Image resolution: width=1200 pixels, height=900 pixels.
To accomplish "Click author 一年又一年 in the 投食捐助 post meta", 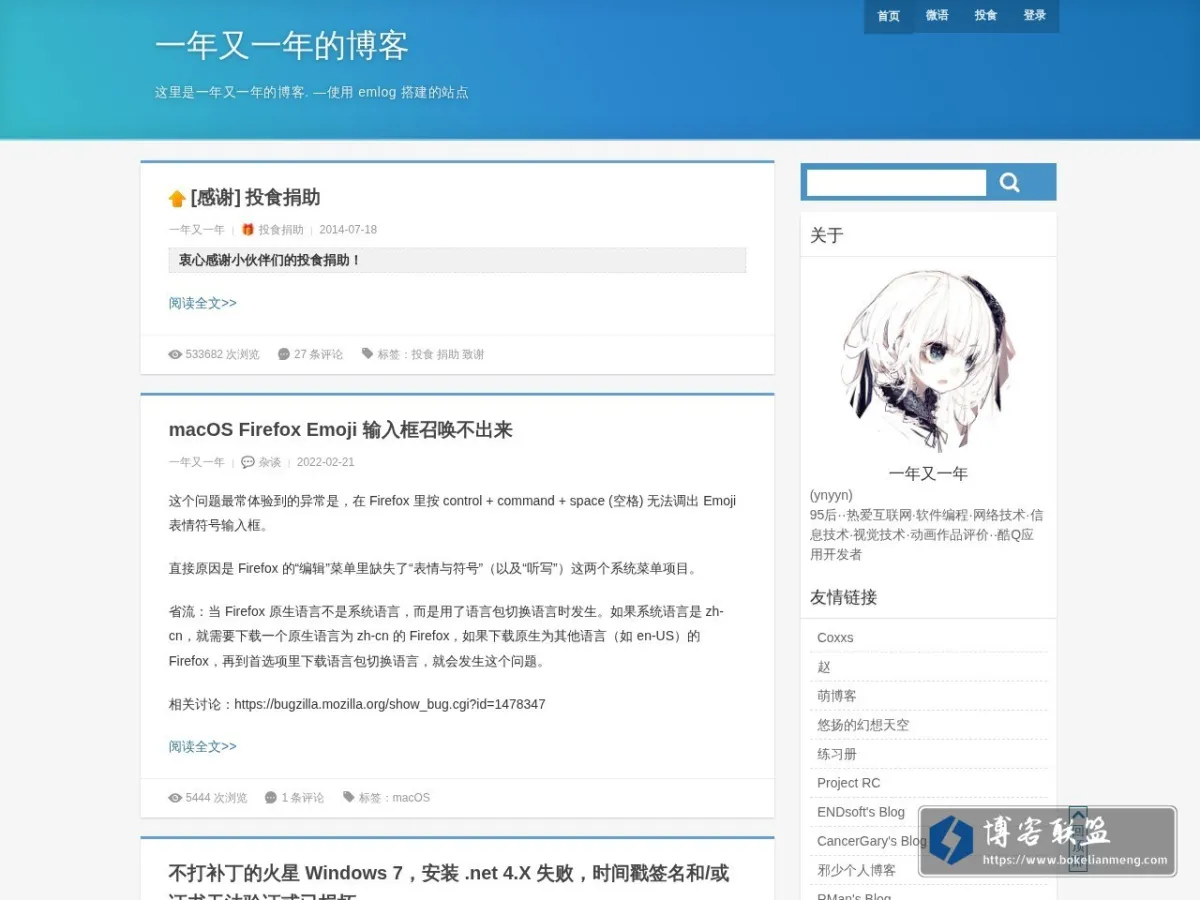I will point(197,230).
